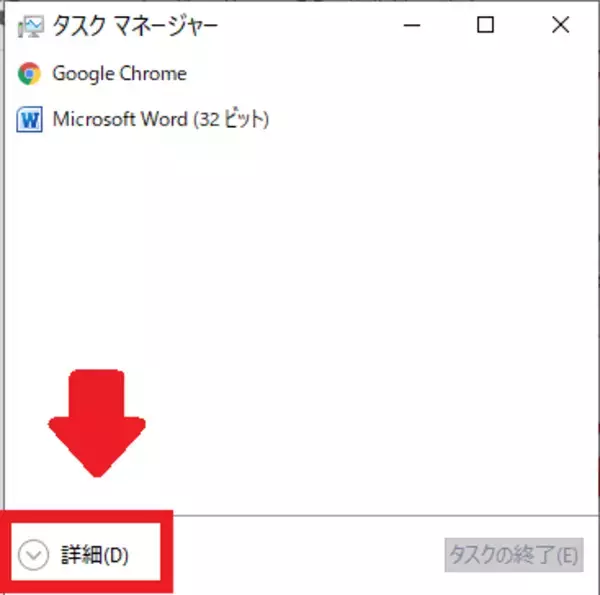Click the circular chevron next to 詳細

(33, 554)
